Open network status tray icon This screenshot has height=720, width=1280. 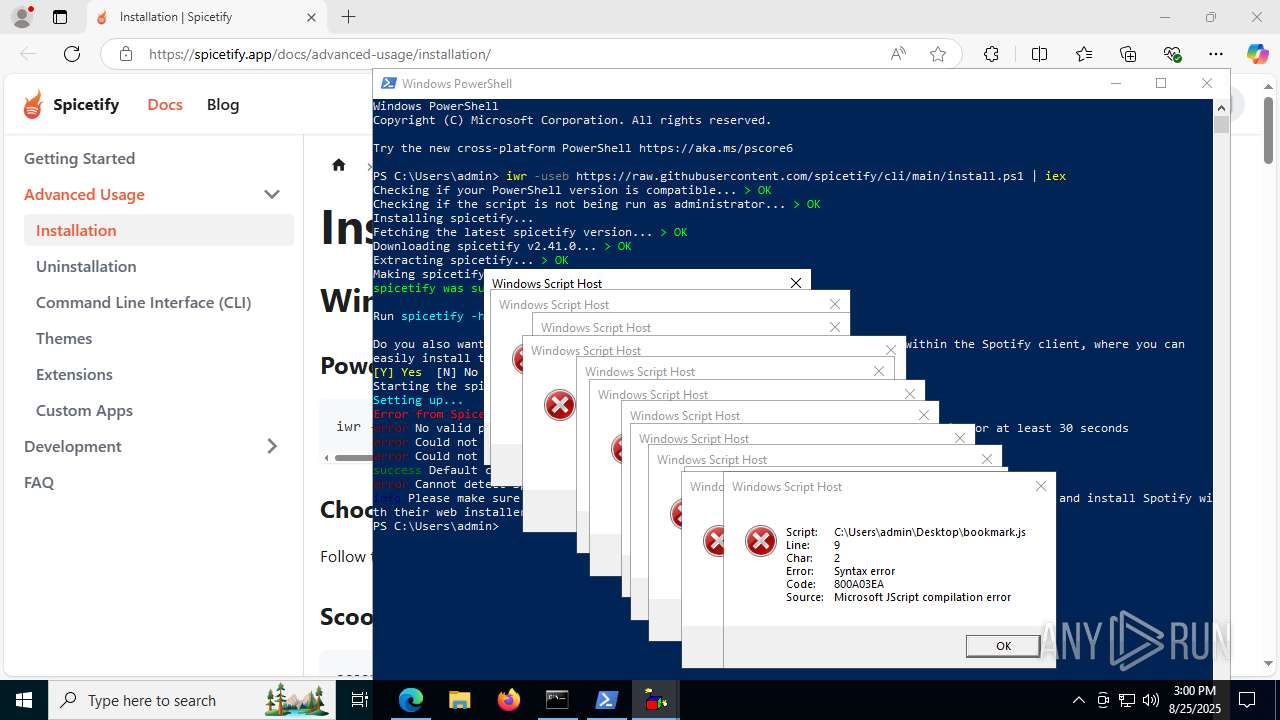(1127, 700)
